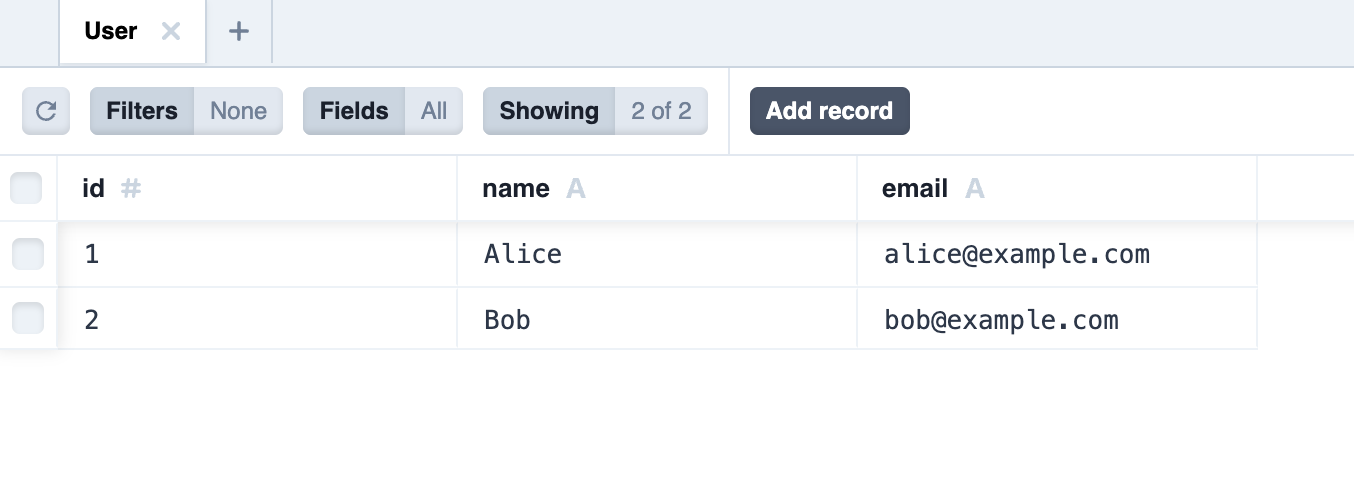Close the User tab
The image size is (1354, 498).
171,31
